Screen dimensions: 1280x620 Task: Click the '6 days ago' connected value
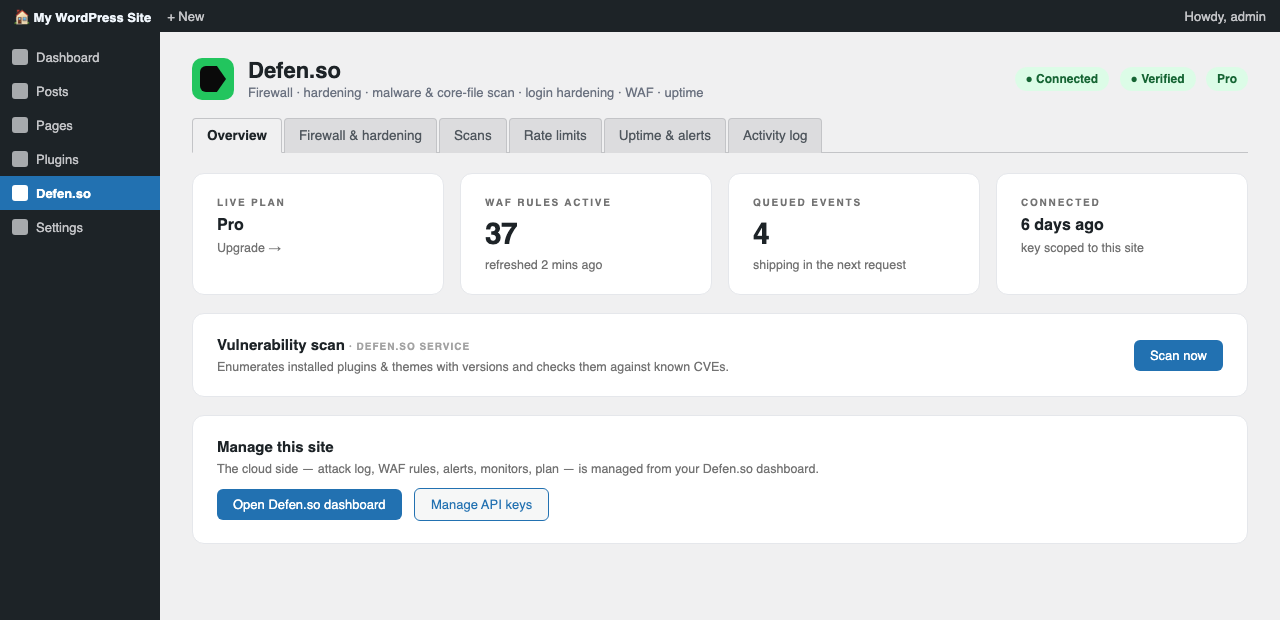click(x=1062, y=225)
